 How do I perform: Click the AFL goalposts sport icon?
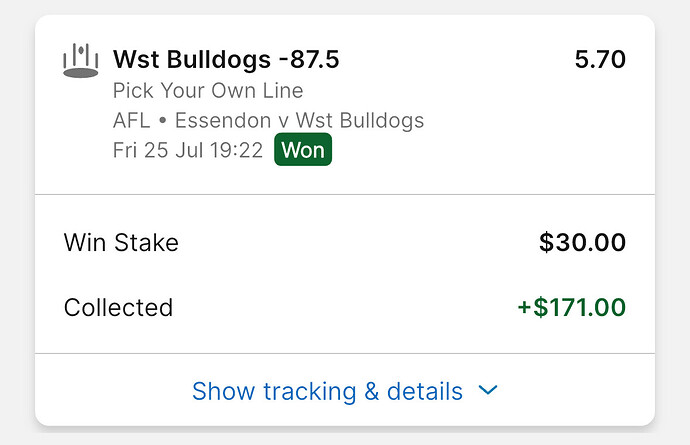(81, 61)
